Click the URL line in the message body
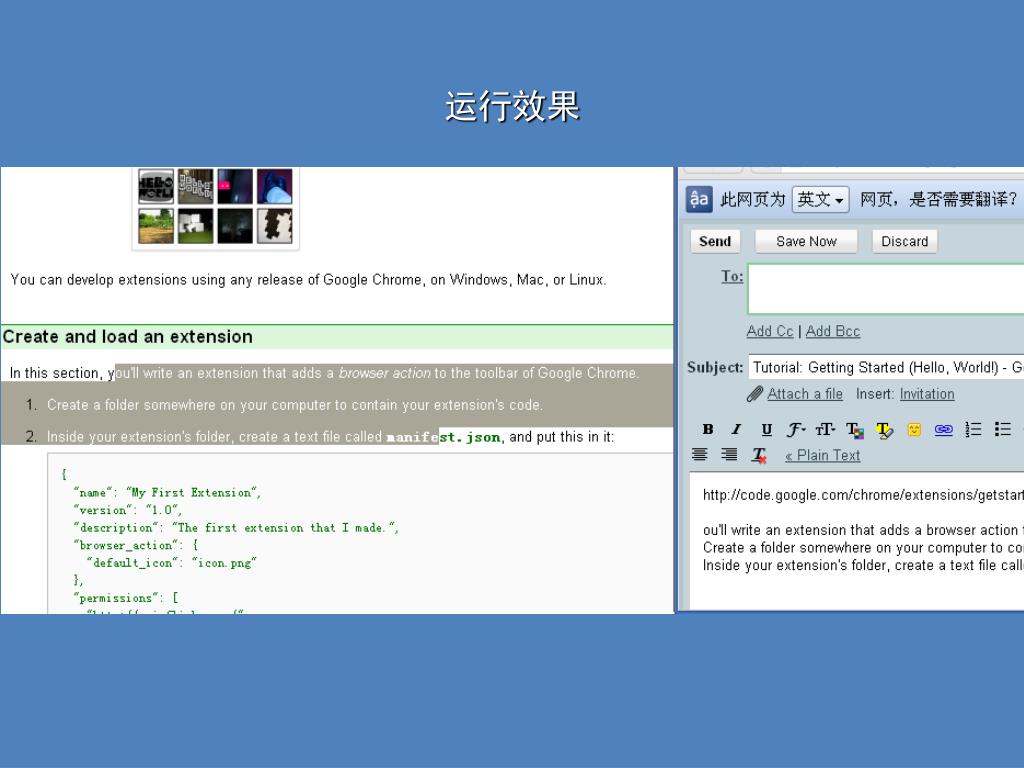 863,495
